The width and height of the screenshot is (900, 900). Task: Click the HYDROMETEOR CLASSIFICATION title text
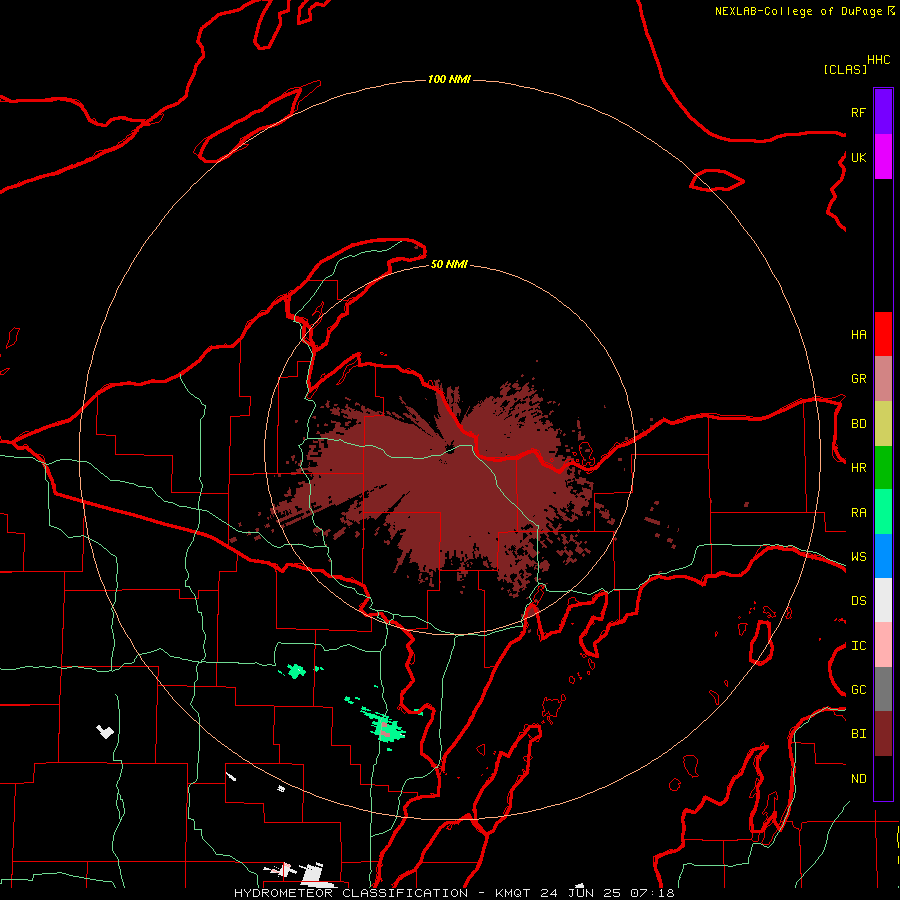click(x=351, y=893)
